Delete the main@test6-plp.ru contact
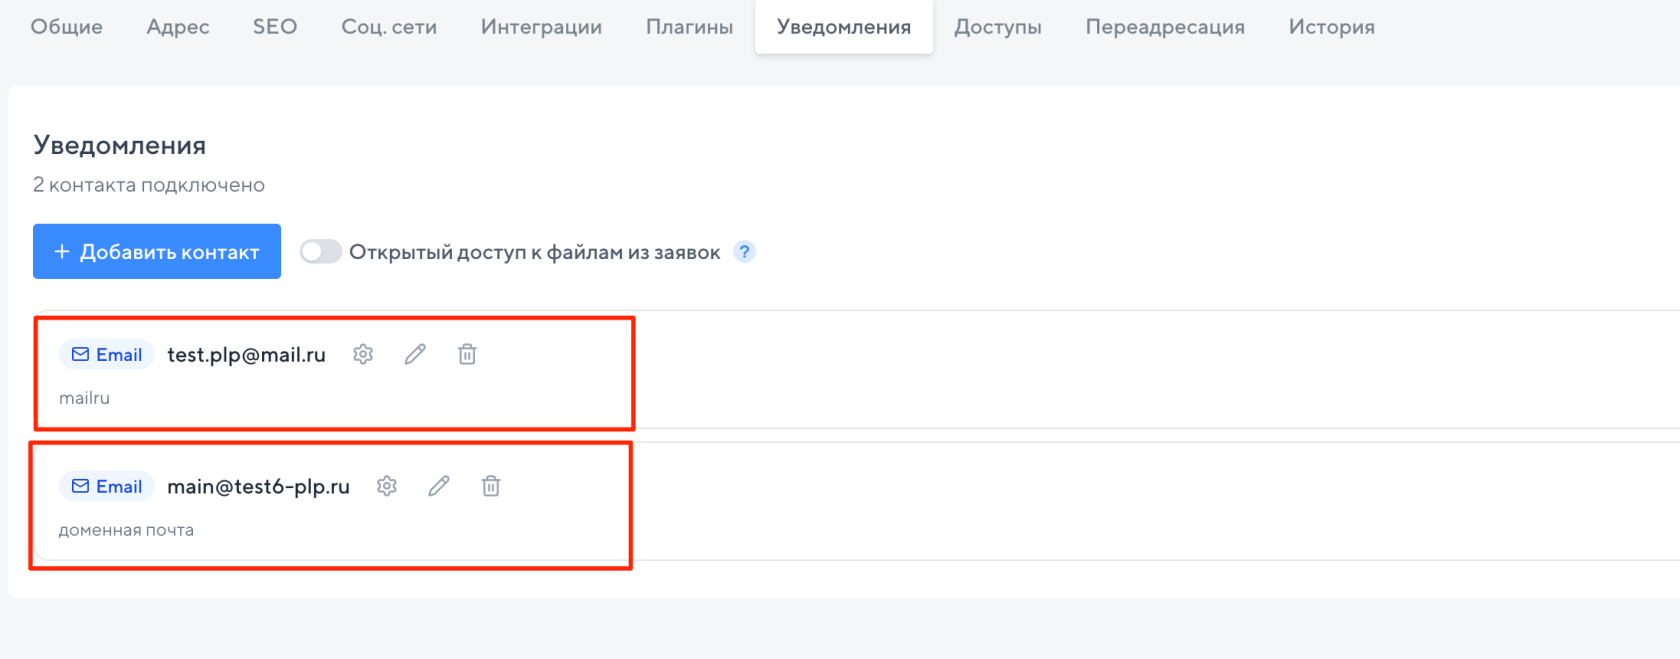The height and width of the screenshot is (659, 1680). tap(491, 486)
